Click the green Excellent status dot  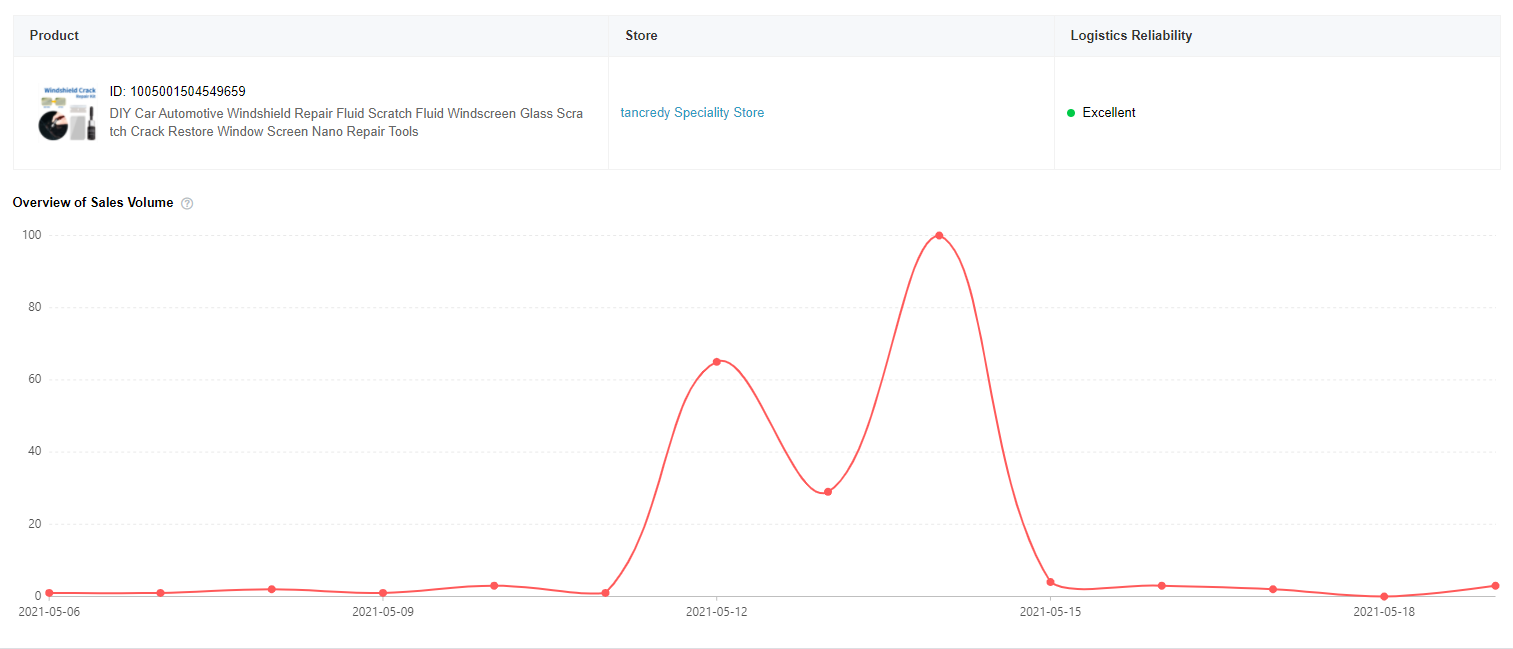pos(1071,113)
